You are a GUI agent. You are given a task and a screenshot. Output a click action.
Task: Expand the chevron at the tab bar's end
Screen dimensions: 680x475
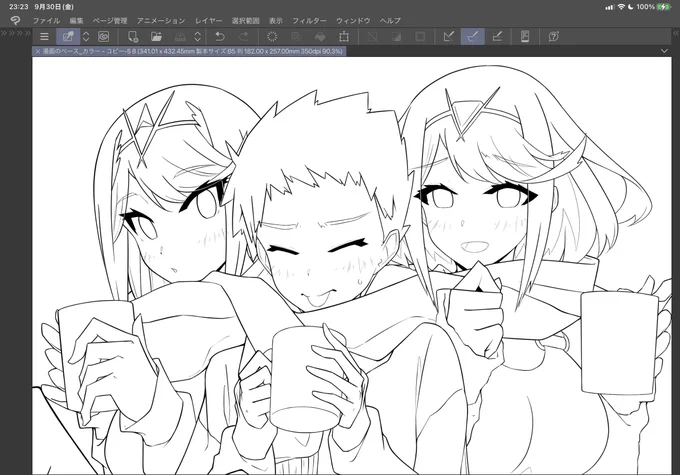click(x=664, y=51)
